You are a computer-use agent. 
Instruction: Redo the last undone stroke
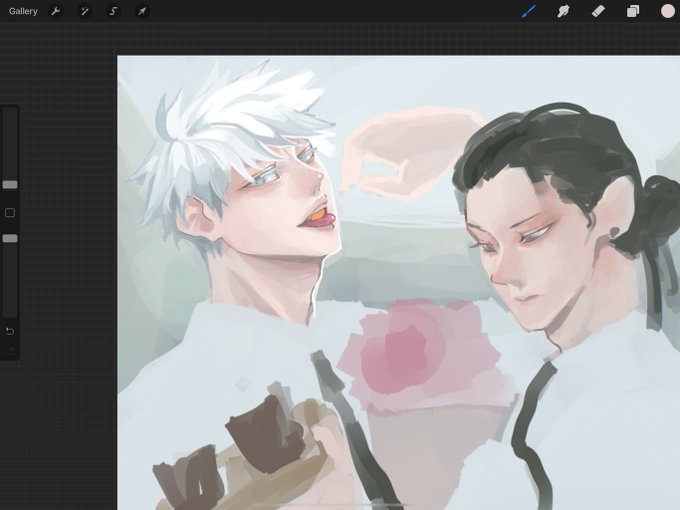pos(10,350)
